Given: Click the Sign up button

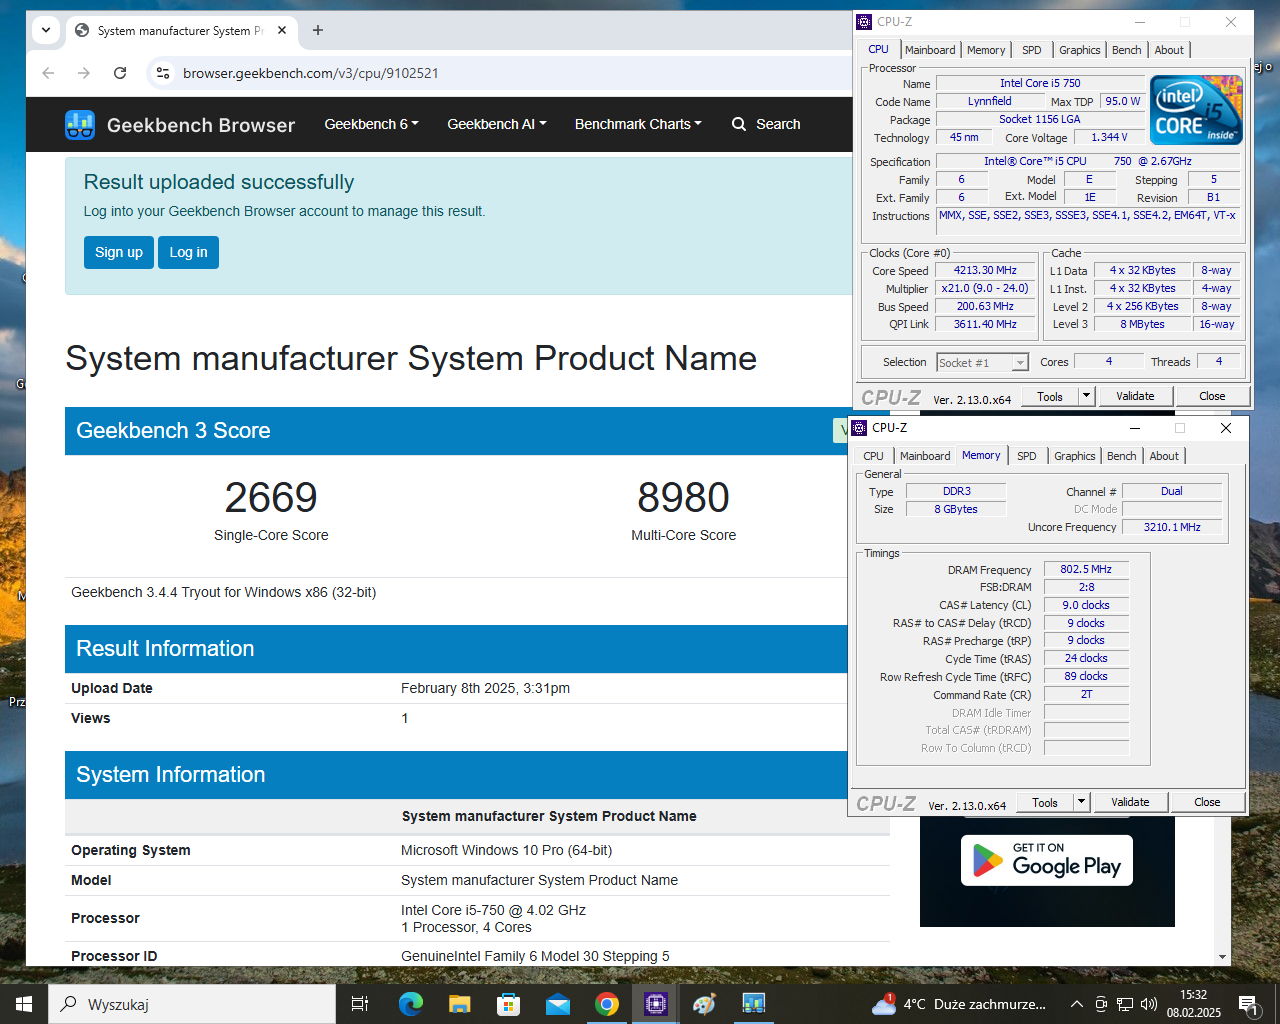Looking at the screenshot, I should (119, 252).
